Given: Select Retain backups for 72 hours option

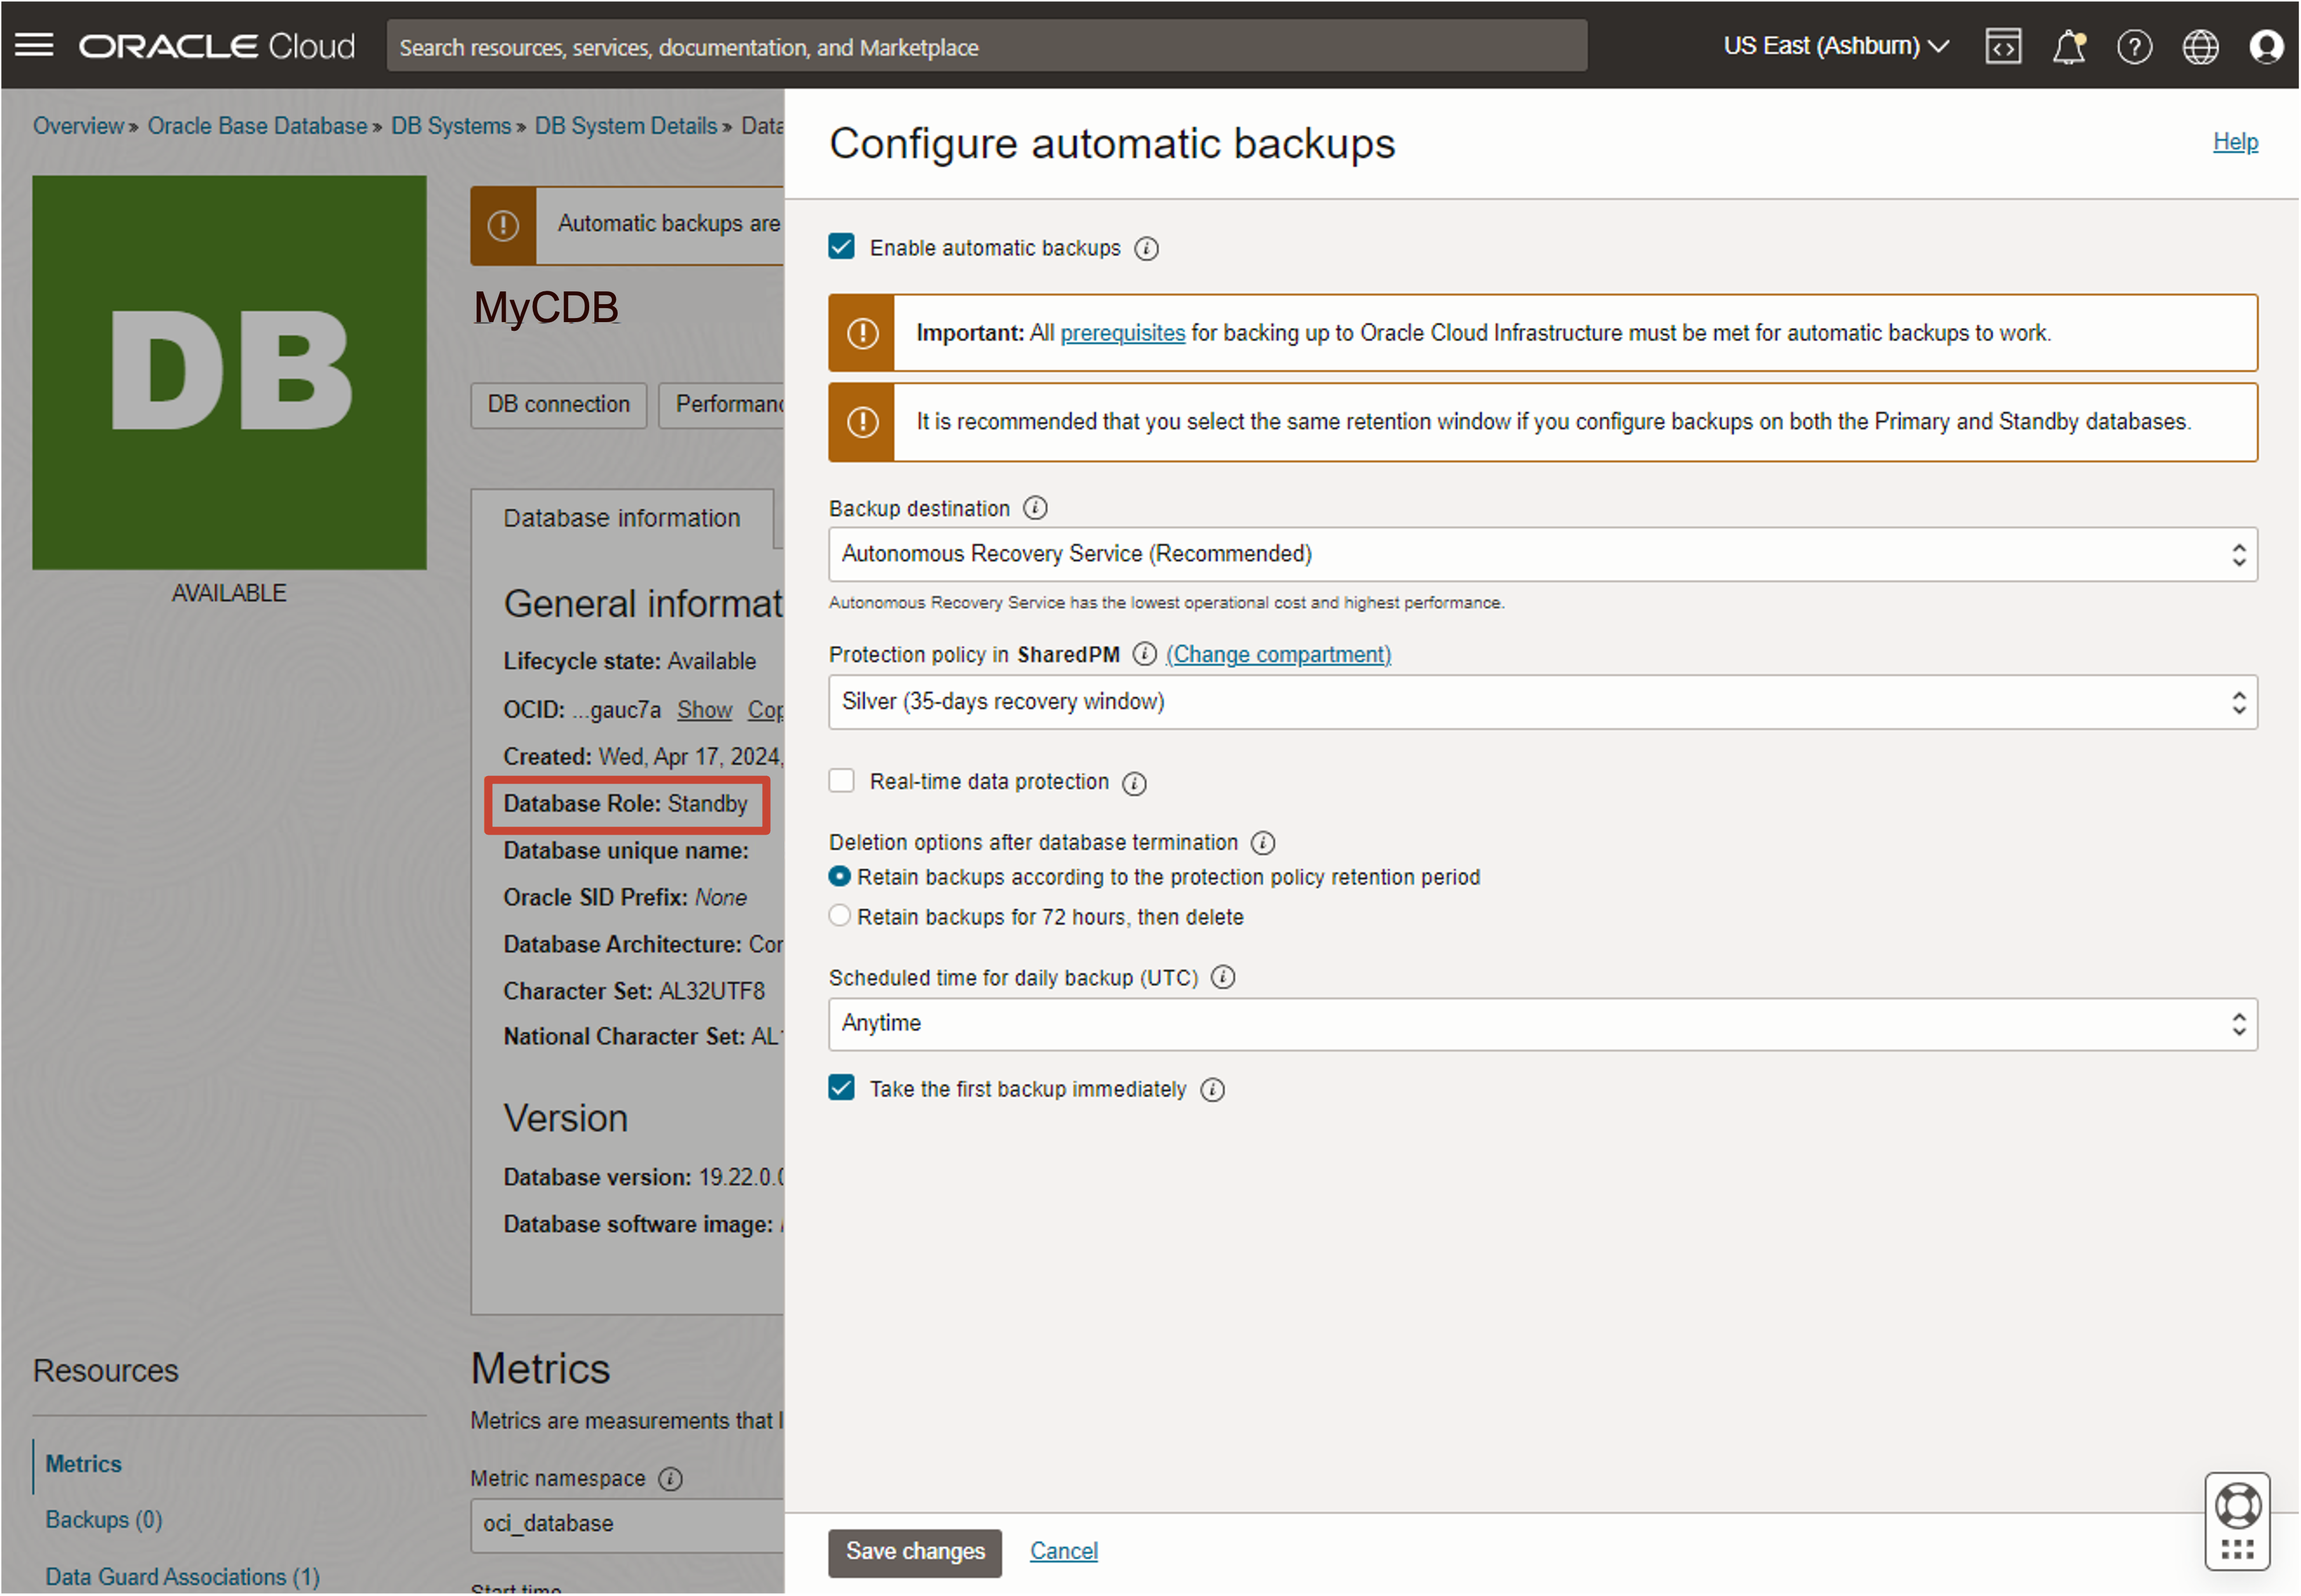Looking at the screenshot, I should pos(840,916).
